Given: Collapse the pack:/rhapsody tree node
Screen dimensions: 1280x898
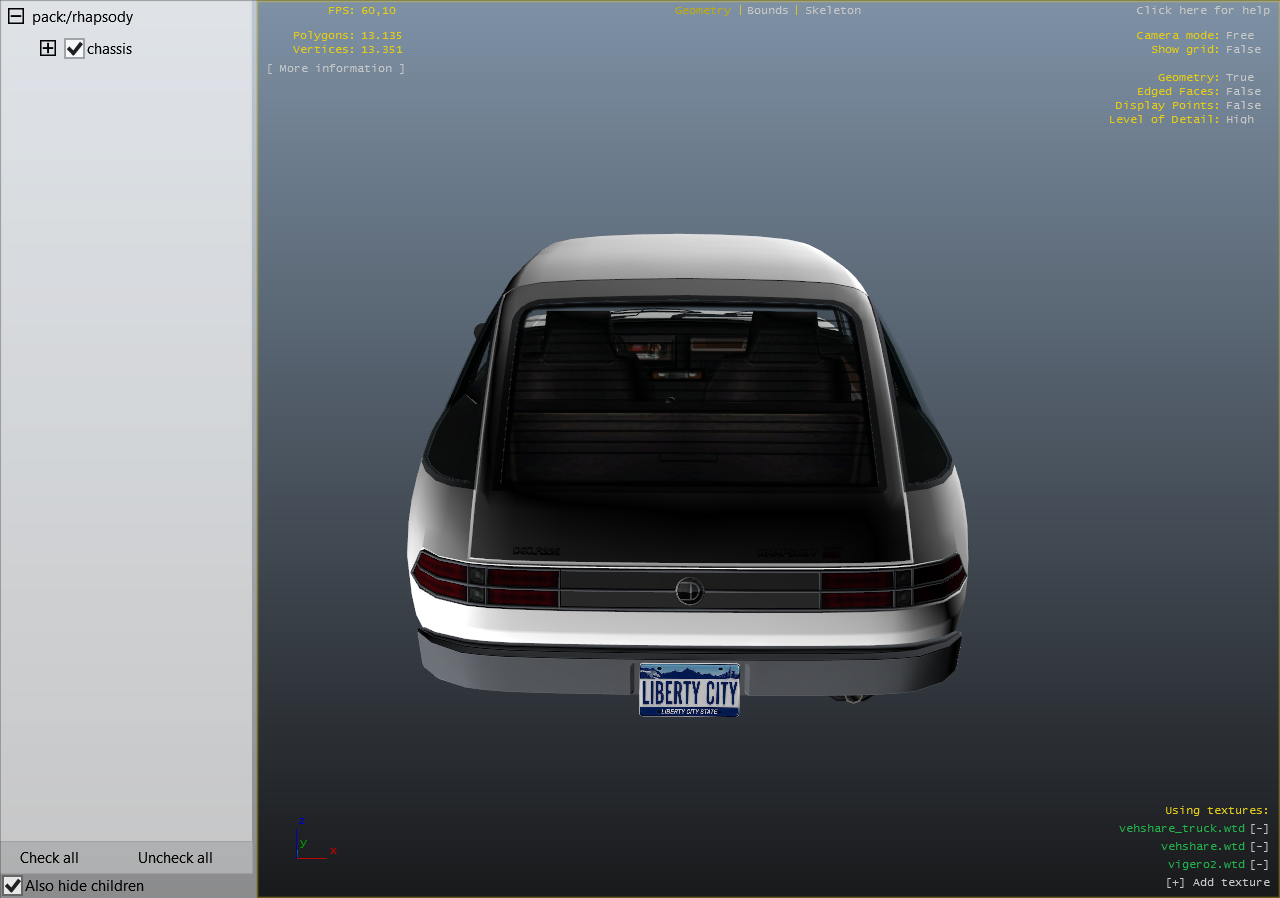Looking at the screenshot, I should pyautogui.click(x=16, y=17).
